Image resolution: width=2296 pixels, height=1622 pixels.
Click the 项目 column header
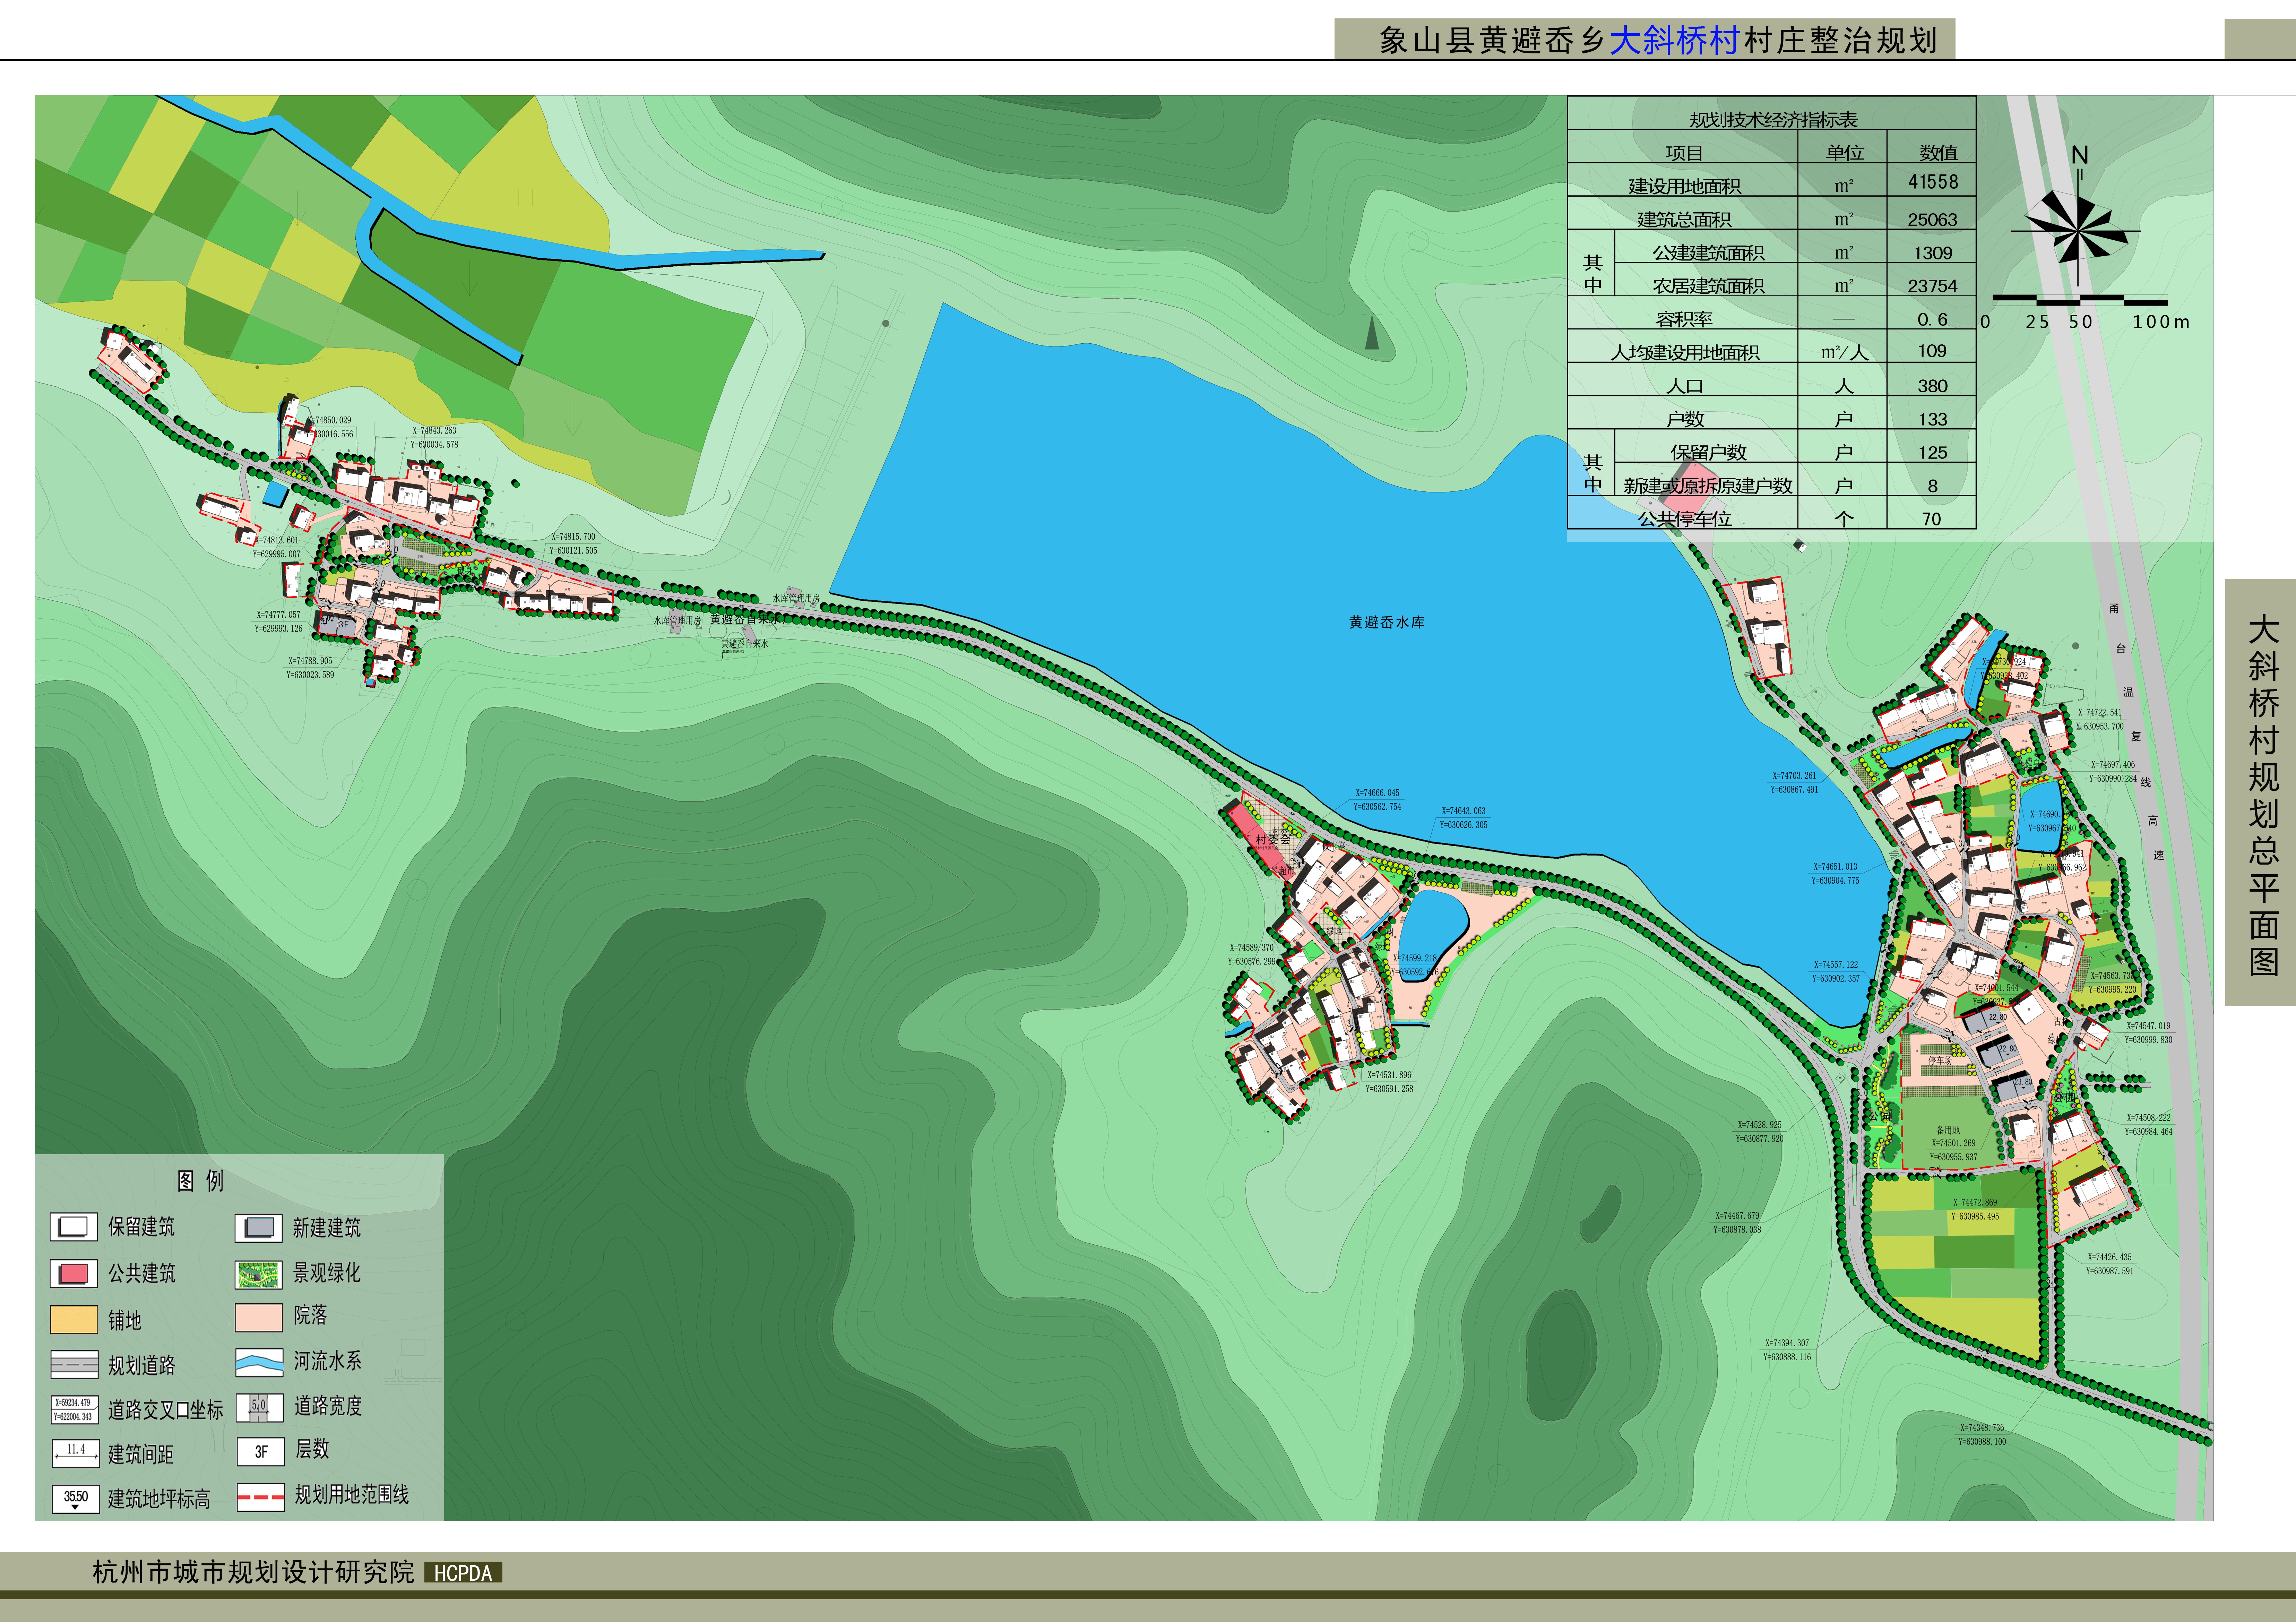tap(1684, 153)
